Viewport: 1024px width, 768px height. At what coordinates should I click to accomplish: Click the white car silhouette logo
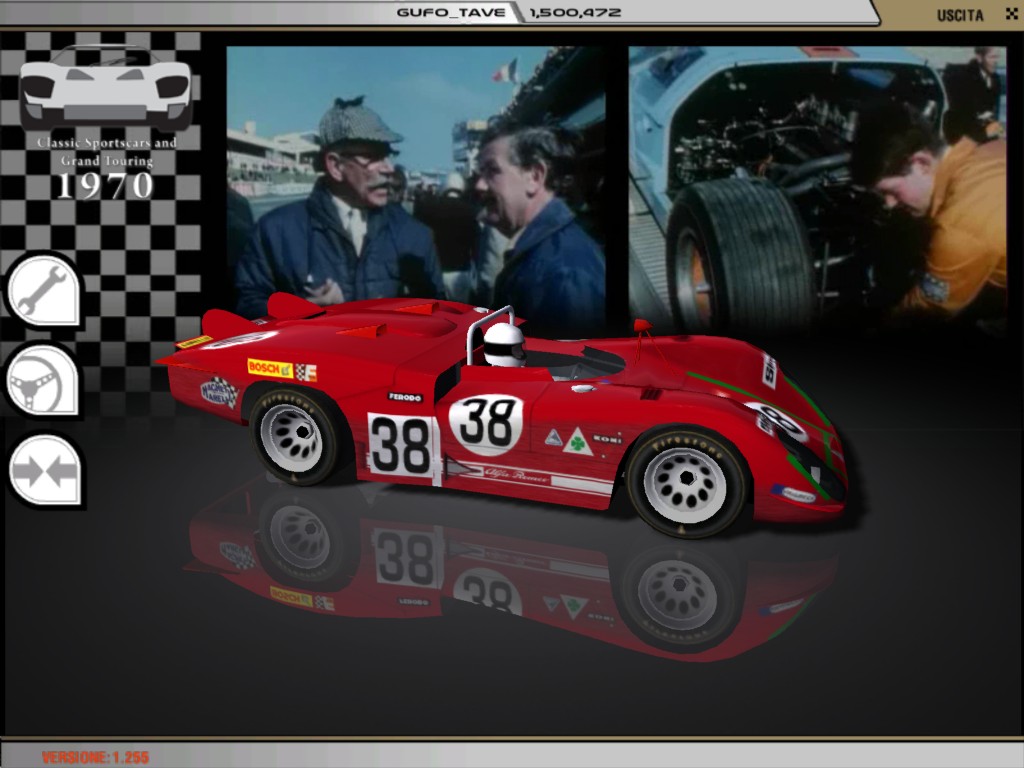pyautogui.click(x=106, y=88)
